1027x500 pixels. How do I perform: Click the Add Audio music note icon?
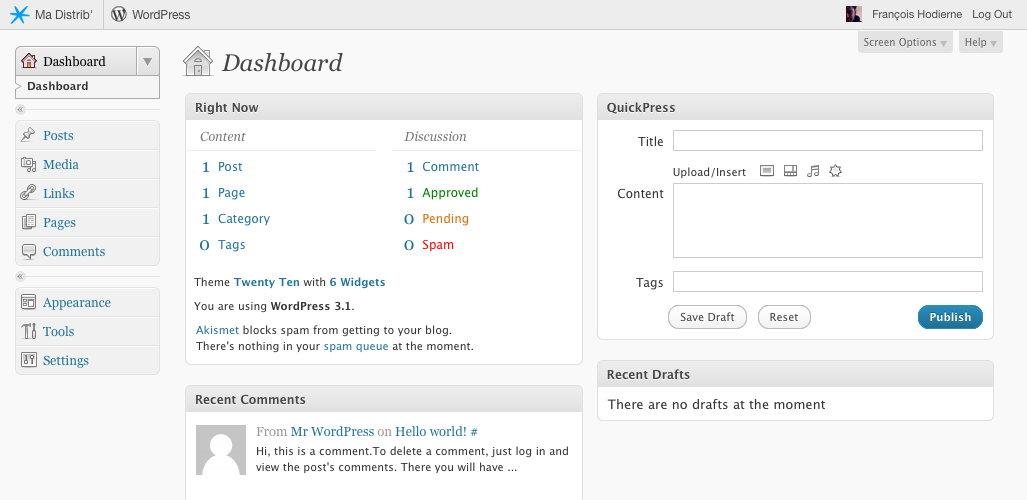coord(813,171)
